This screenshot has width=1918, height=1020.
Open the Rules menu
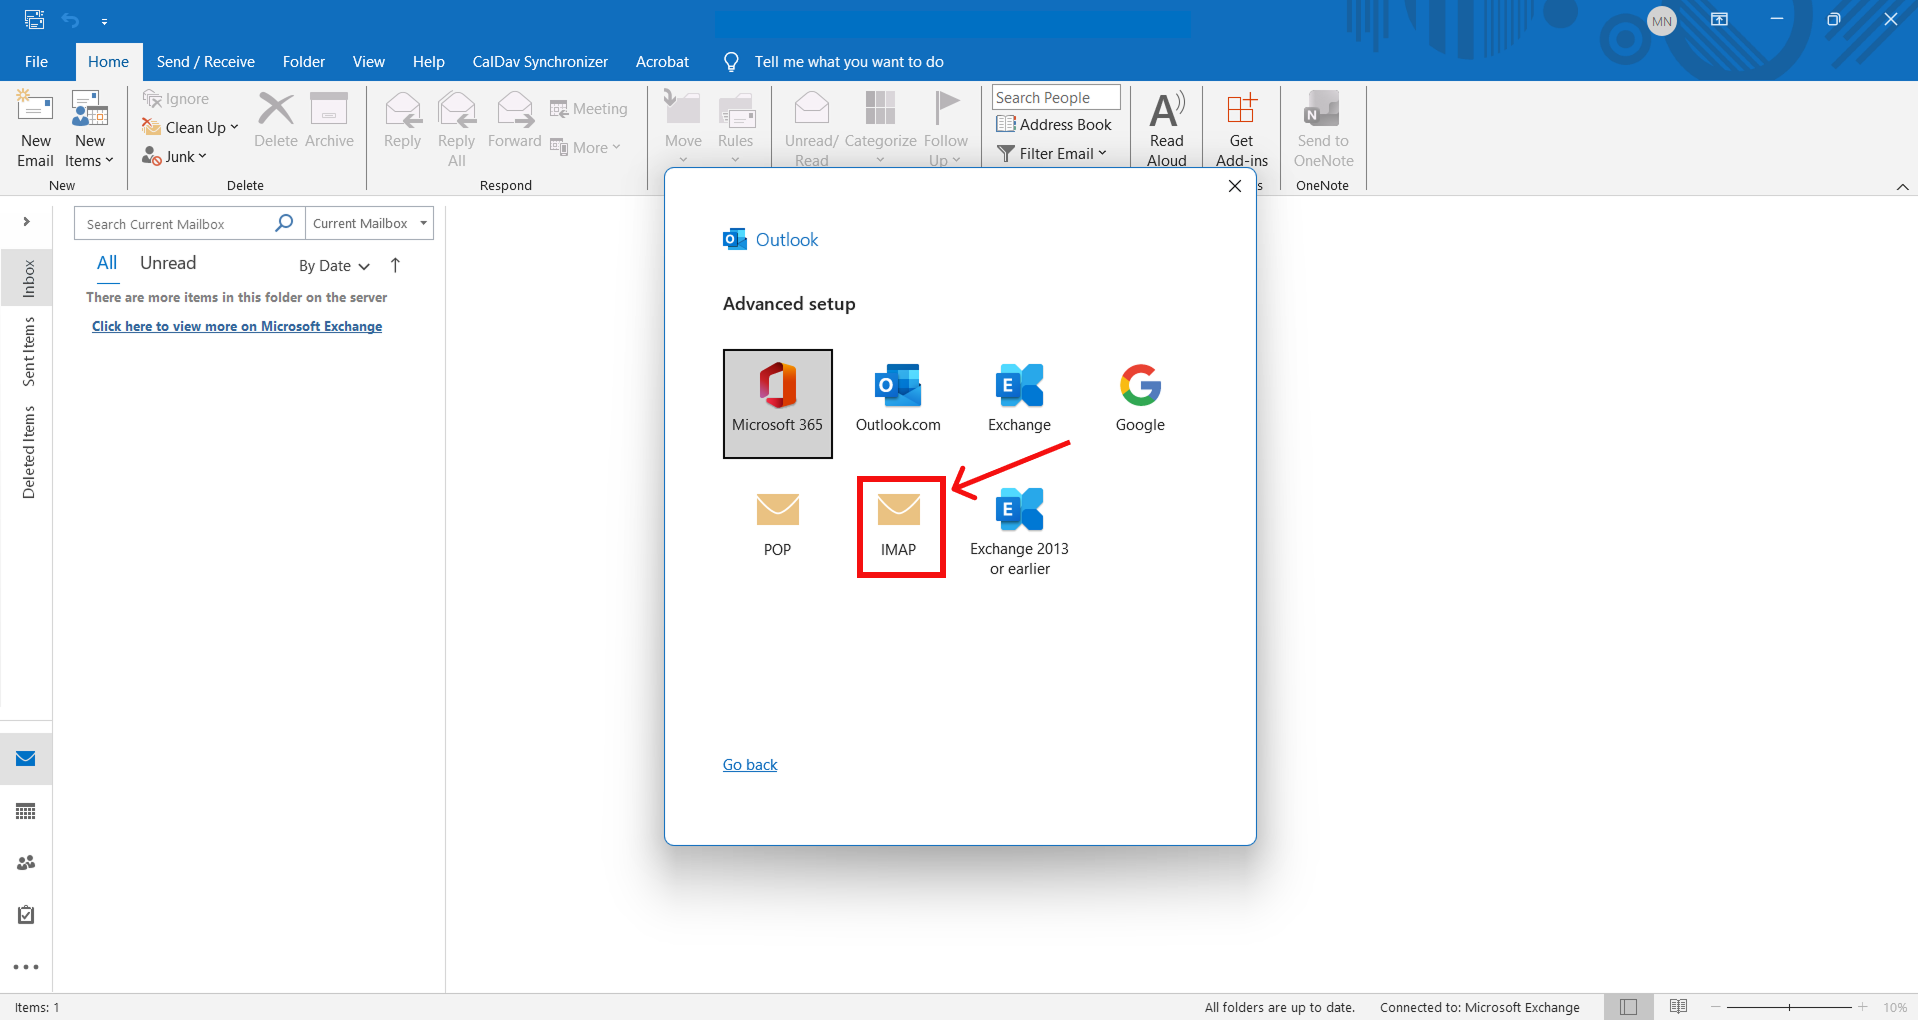736,128
